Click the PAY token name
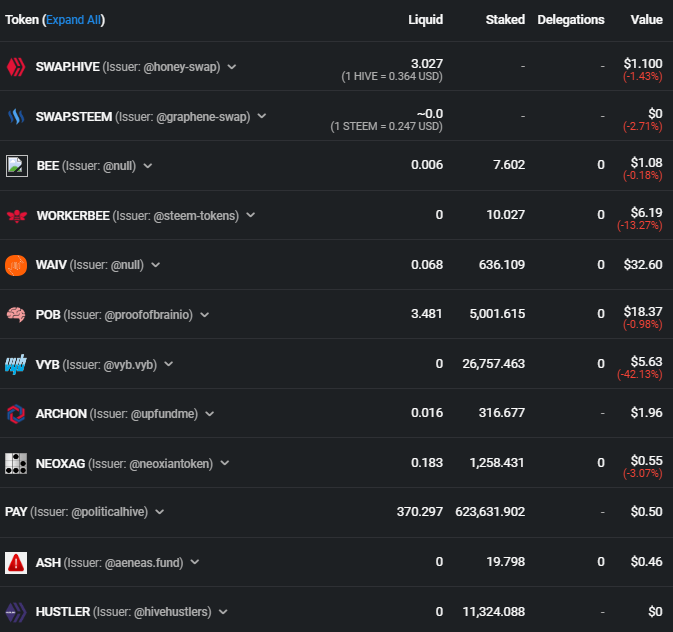This screenshot has width=673, height=632. coord(16,512)
